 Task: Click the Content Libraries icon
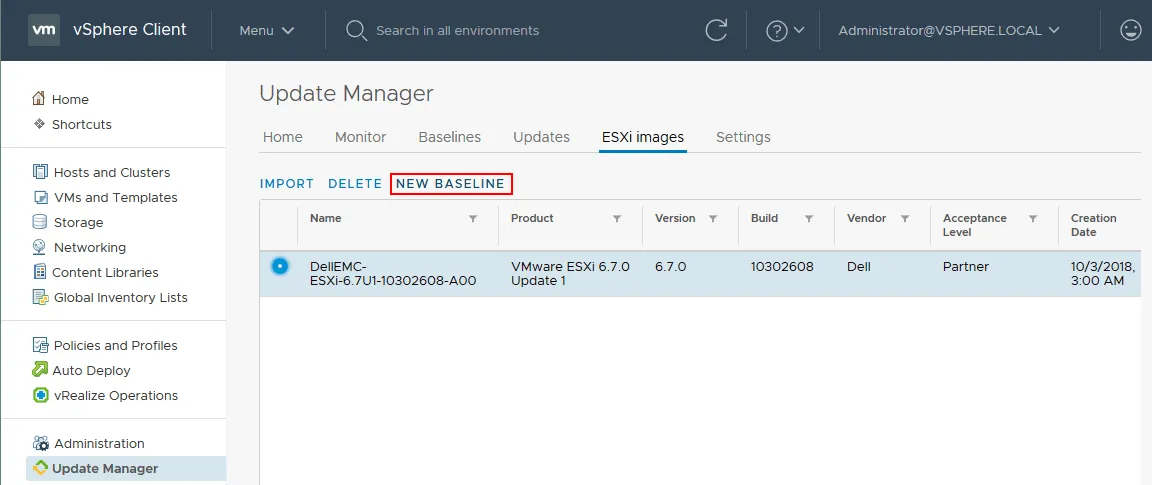40,272
